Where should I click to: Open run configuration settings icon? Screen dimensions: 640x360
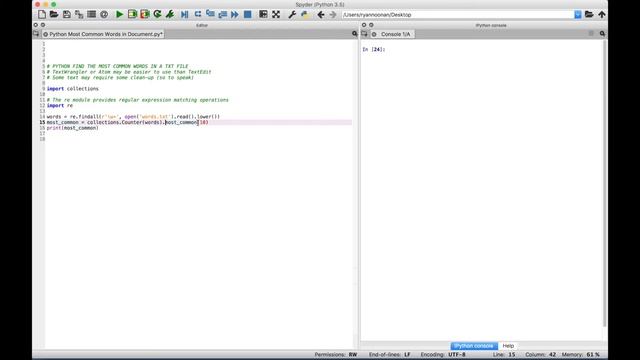click(x=170, y=15)
